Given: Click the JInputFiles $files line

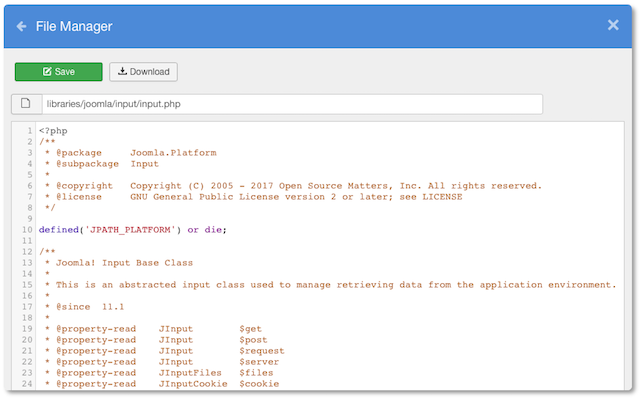Looking at the screenshot, I should pos(159,373).
